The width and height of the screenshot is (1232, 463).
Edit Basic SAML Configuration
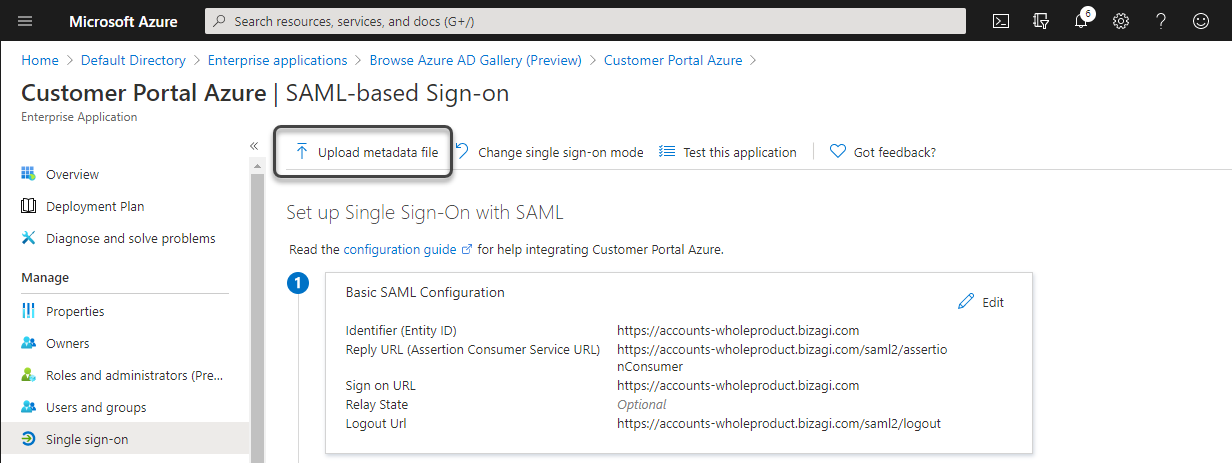(x=981, y=302)
